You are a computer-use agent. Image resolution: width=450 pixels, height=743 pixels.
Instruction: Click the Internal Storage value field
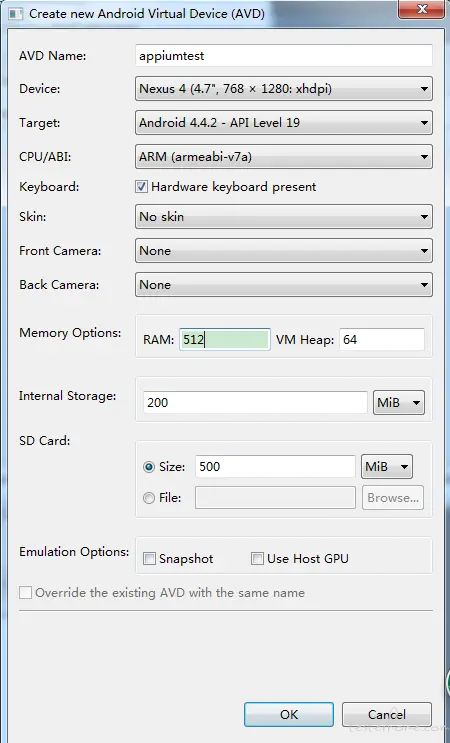(255, 403)
